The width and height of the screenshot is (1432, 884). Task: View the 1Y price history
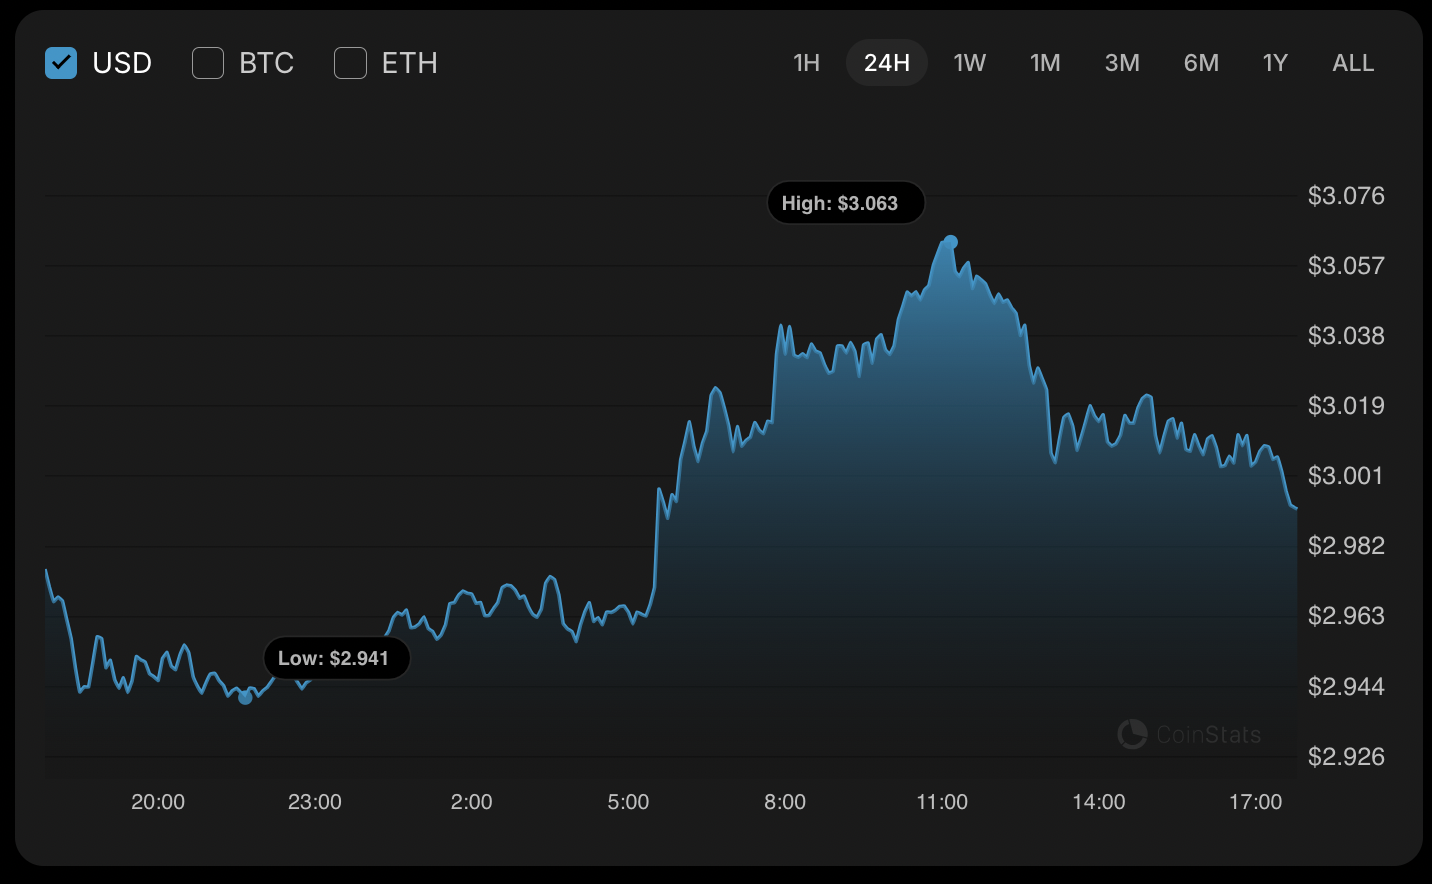click(x=1275, y=63)
